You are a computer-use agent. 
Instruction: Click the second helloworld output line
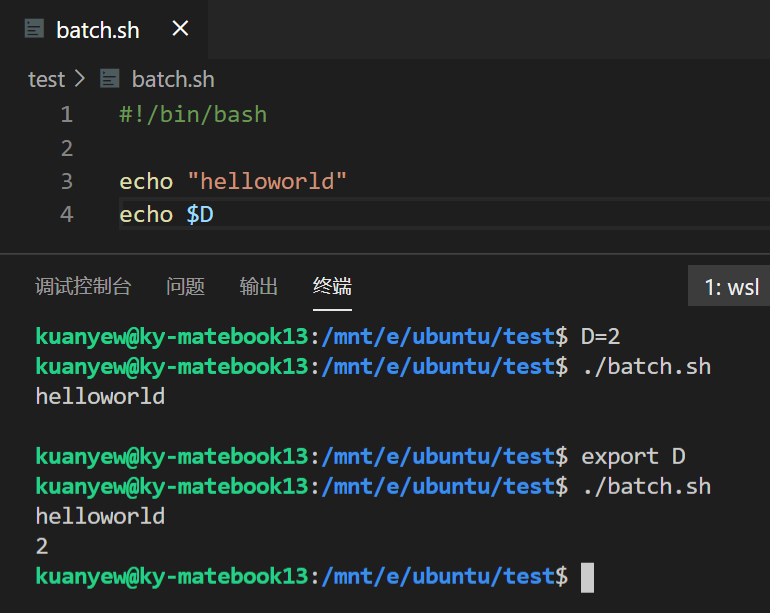[x=100, y=517]
